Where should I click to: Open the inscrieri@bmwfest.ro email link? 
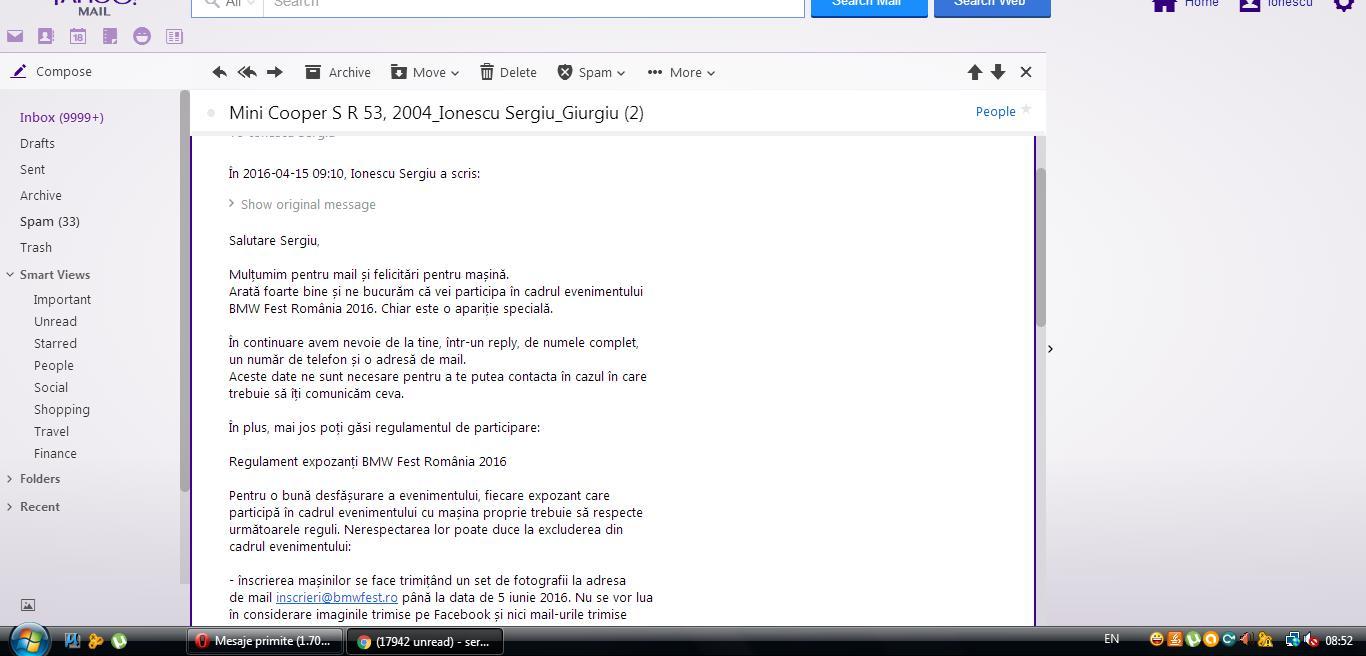336,598
